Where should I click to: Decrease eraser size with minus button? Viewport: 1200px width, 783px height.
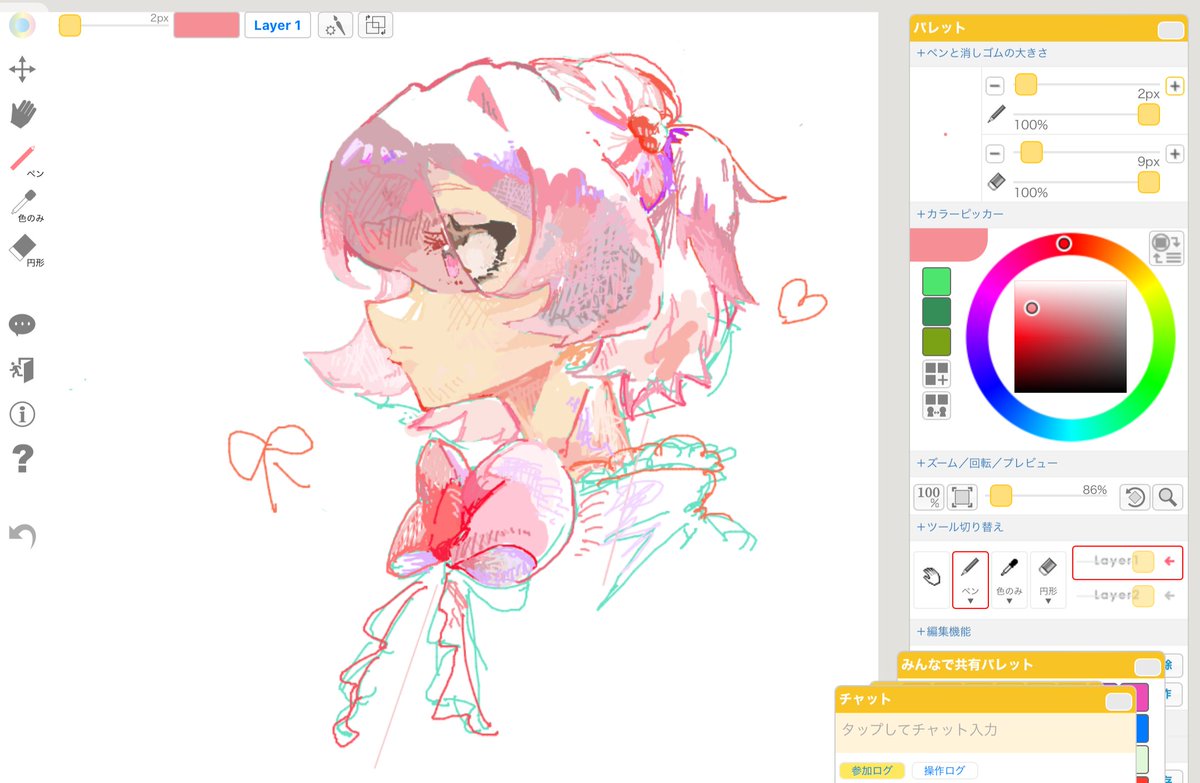995,153
